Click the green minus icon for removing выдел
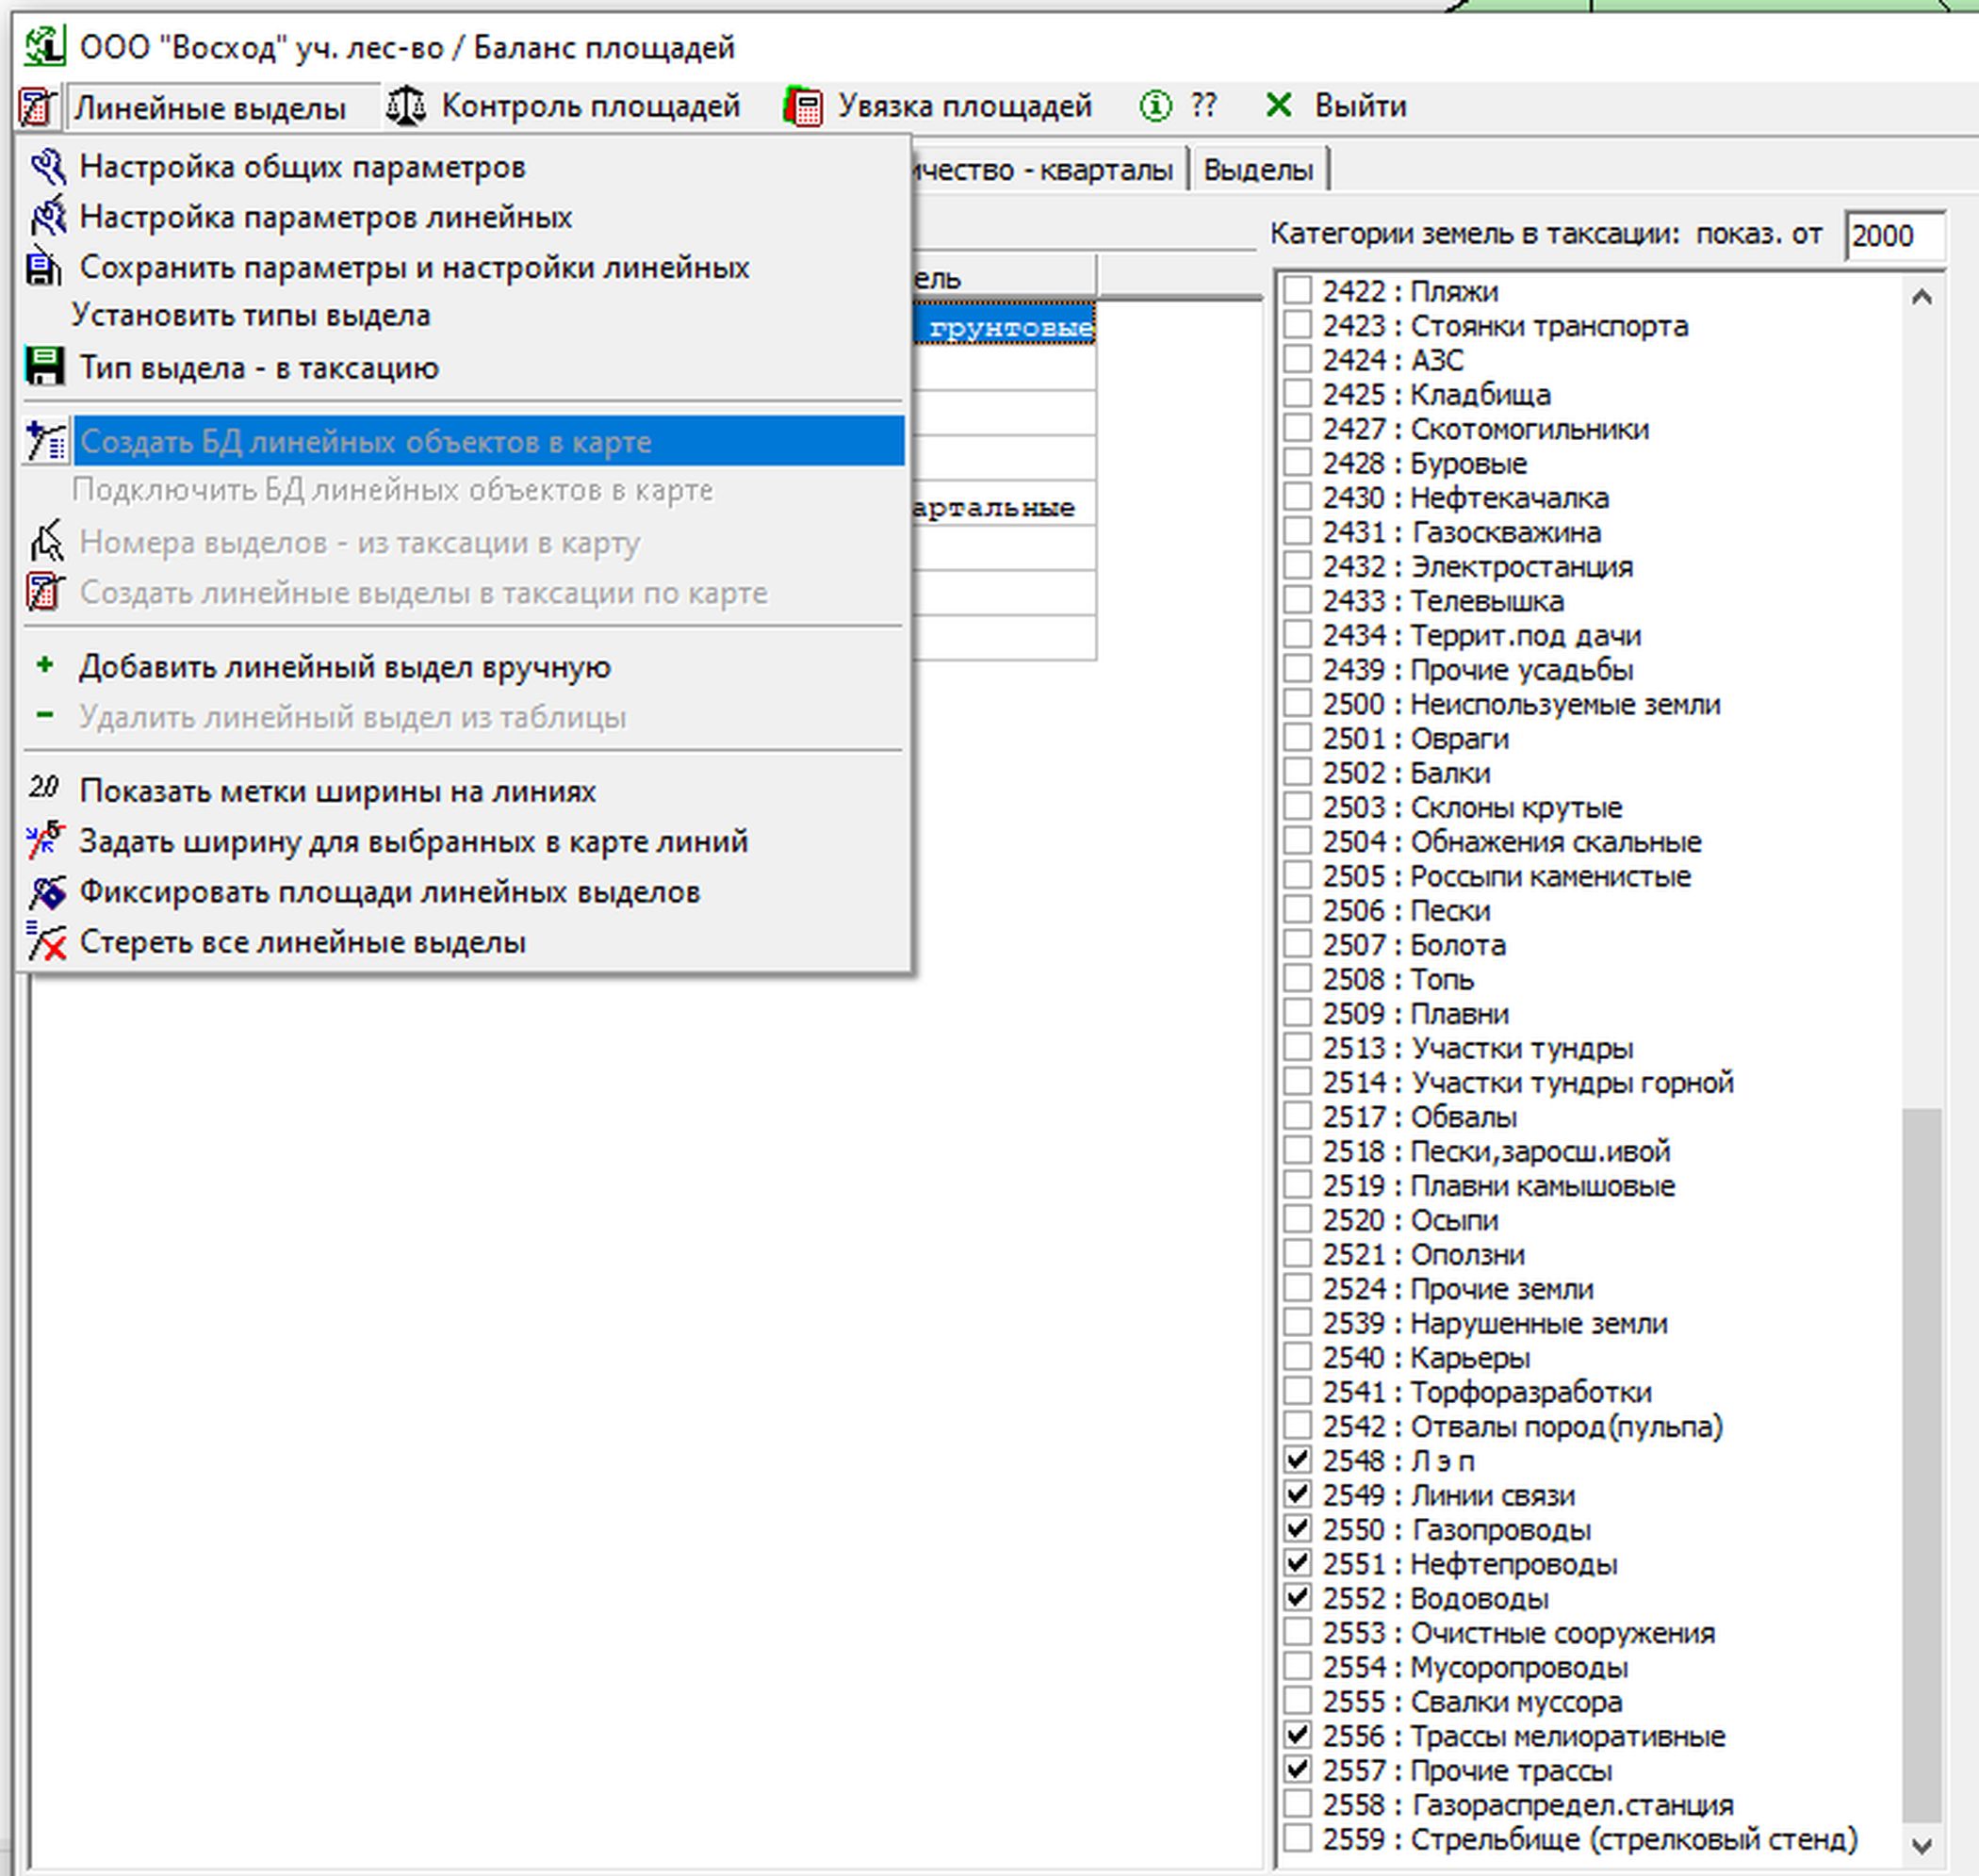This screenshot has width=1979, height=1876. coord(45,715)
